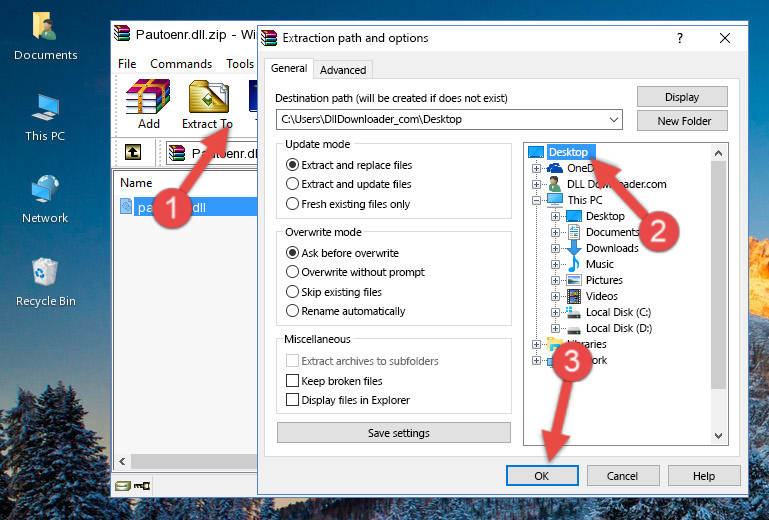769x520 pixels.
Task: Close the Extraction path and options dialog
Action: tap(725, 38)
